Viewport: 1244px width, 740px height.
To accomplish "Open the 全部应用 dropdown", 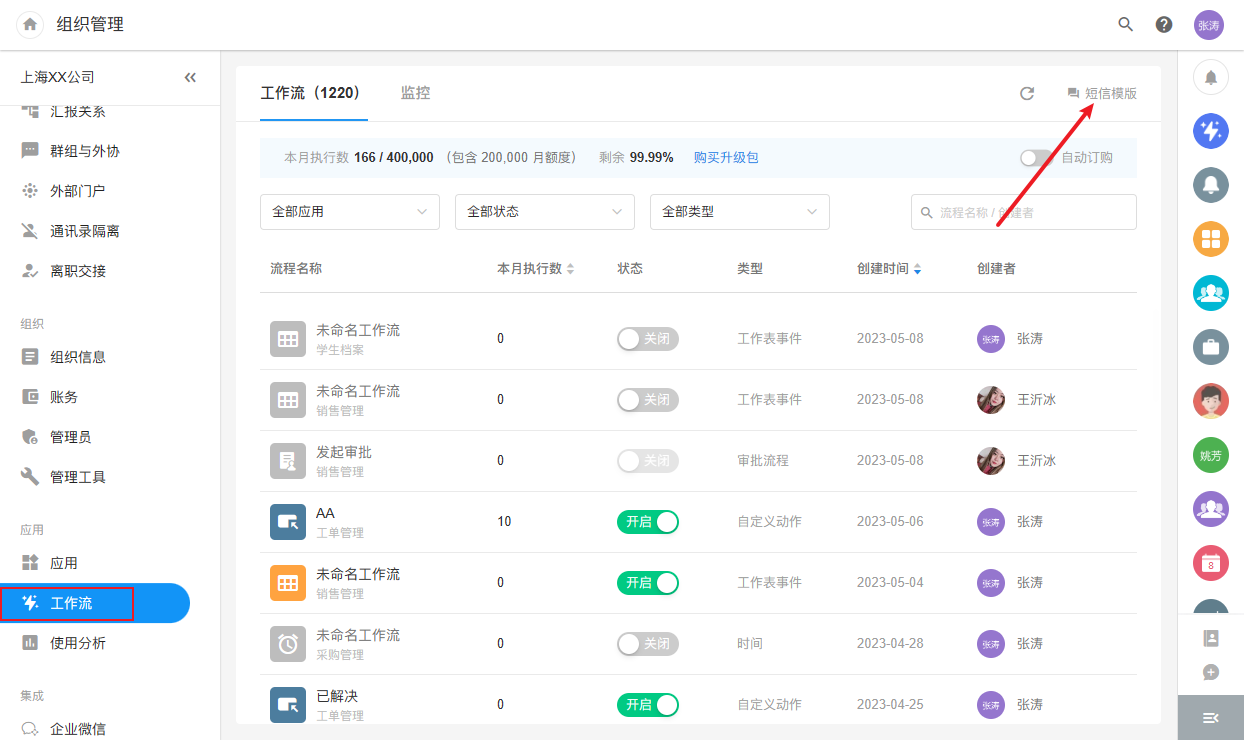I will 349,212.
